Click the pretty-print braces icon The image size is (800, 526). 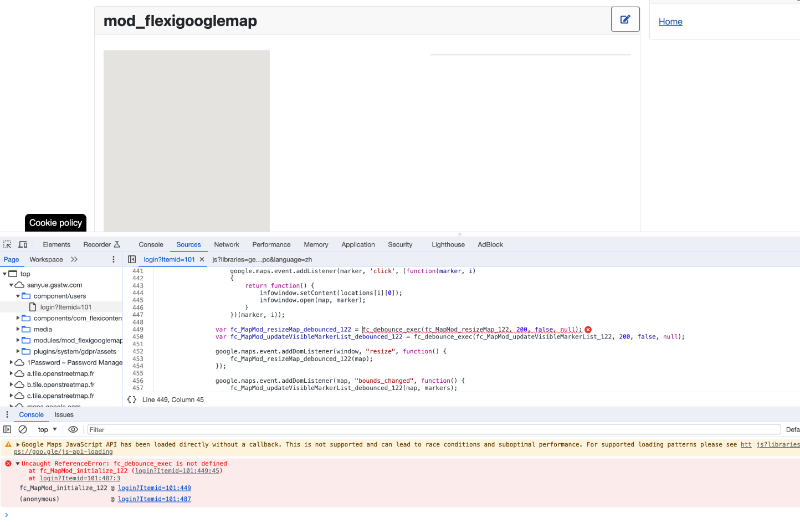(x=132, y=399)
